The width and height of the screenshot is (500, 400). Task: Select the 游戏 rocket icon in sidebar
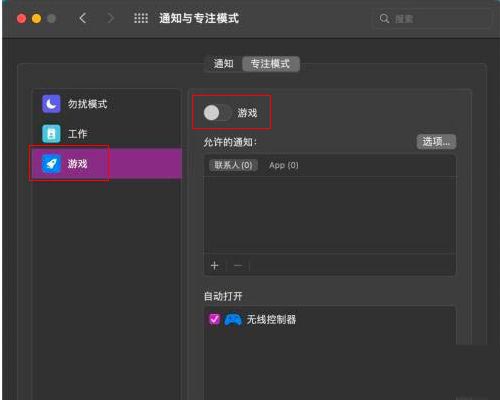(x=51, y=164)
